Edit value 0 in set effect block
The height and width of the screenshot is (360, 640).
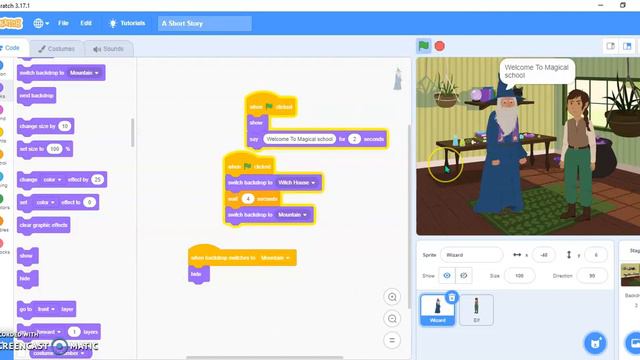point(89,202)
